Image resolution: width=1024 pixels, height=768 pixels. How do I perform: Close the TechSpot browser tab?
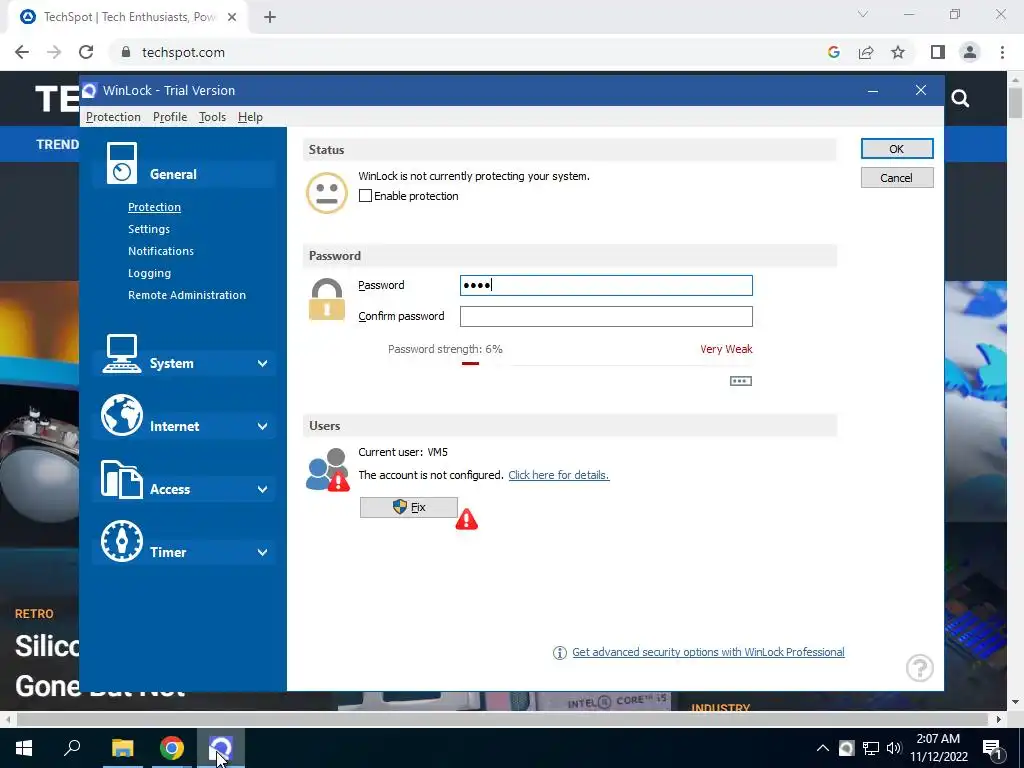(x=232, y=17)
